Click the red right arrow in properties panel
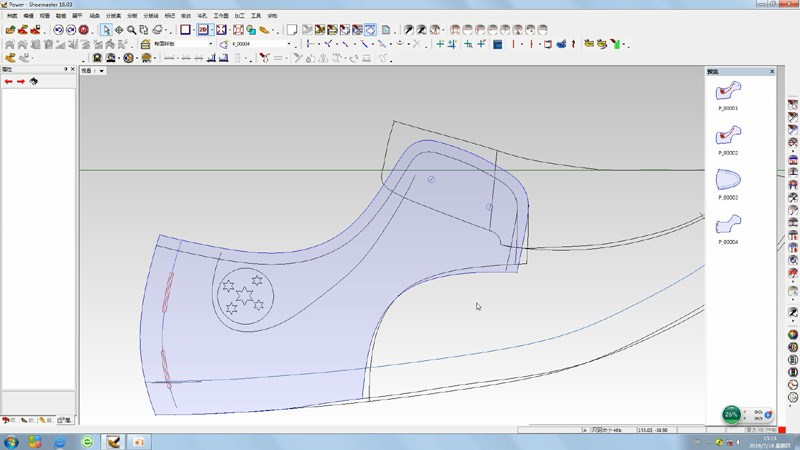Image resolution: width=800 pixels, height=450 pixels. point(21,82)
